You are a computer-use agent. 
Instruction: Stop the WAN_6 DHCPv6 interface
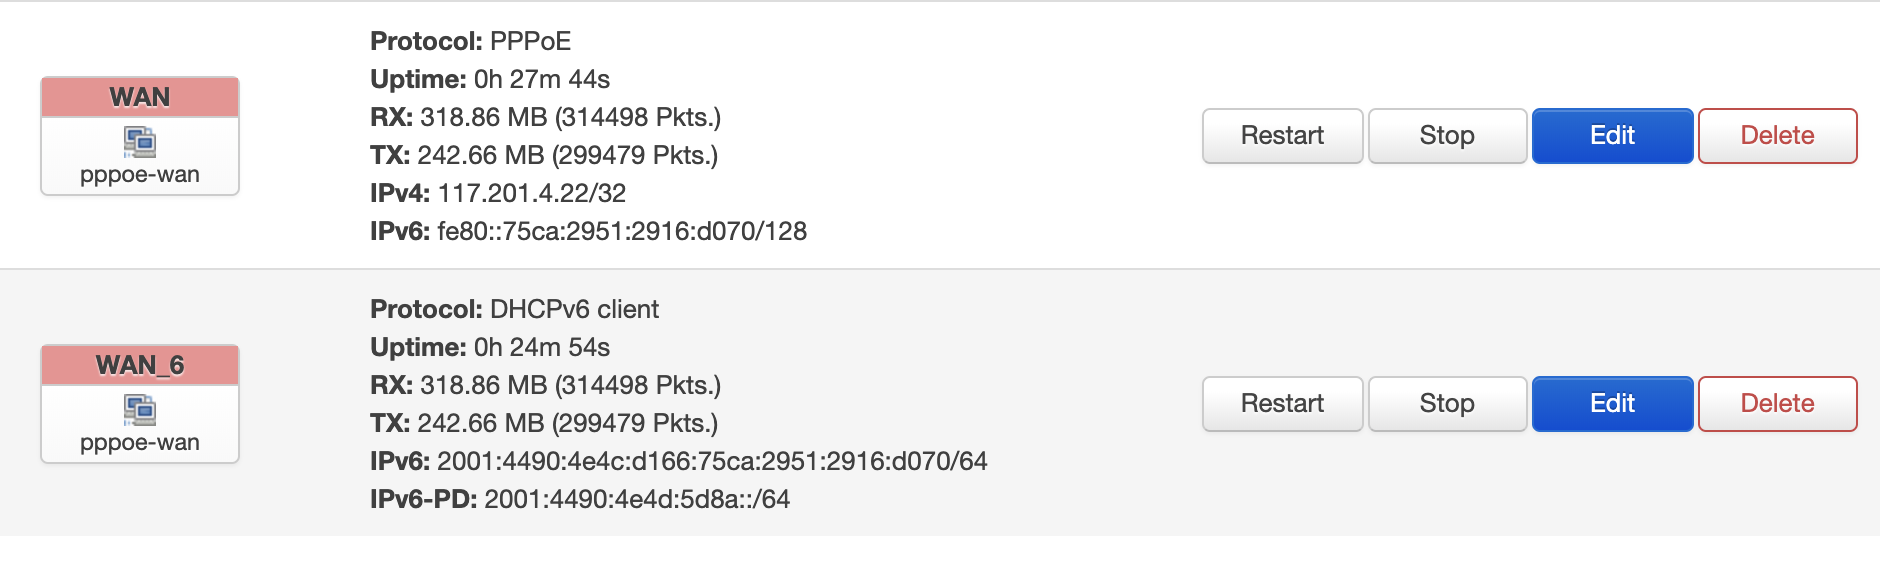coord(1447,404)
